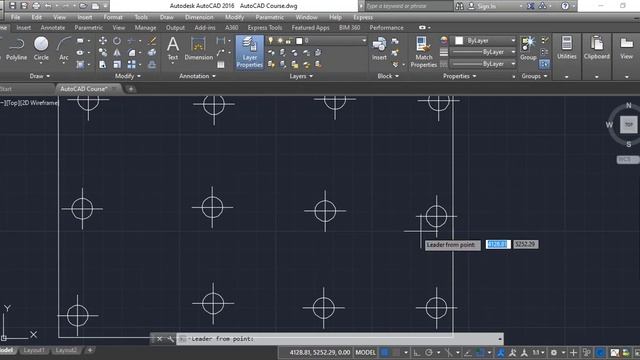Viewport: 640px width, 360px height.
Task: Click the Text annotation tool
Action: tap(173, 49)
